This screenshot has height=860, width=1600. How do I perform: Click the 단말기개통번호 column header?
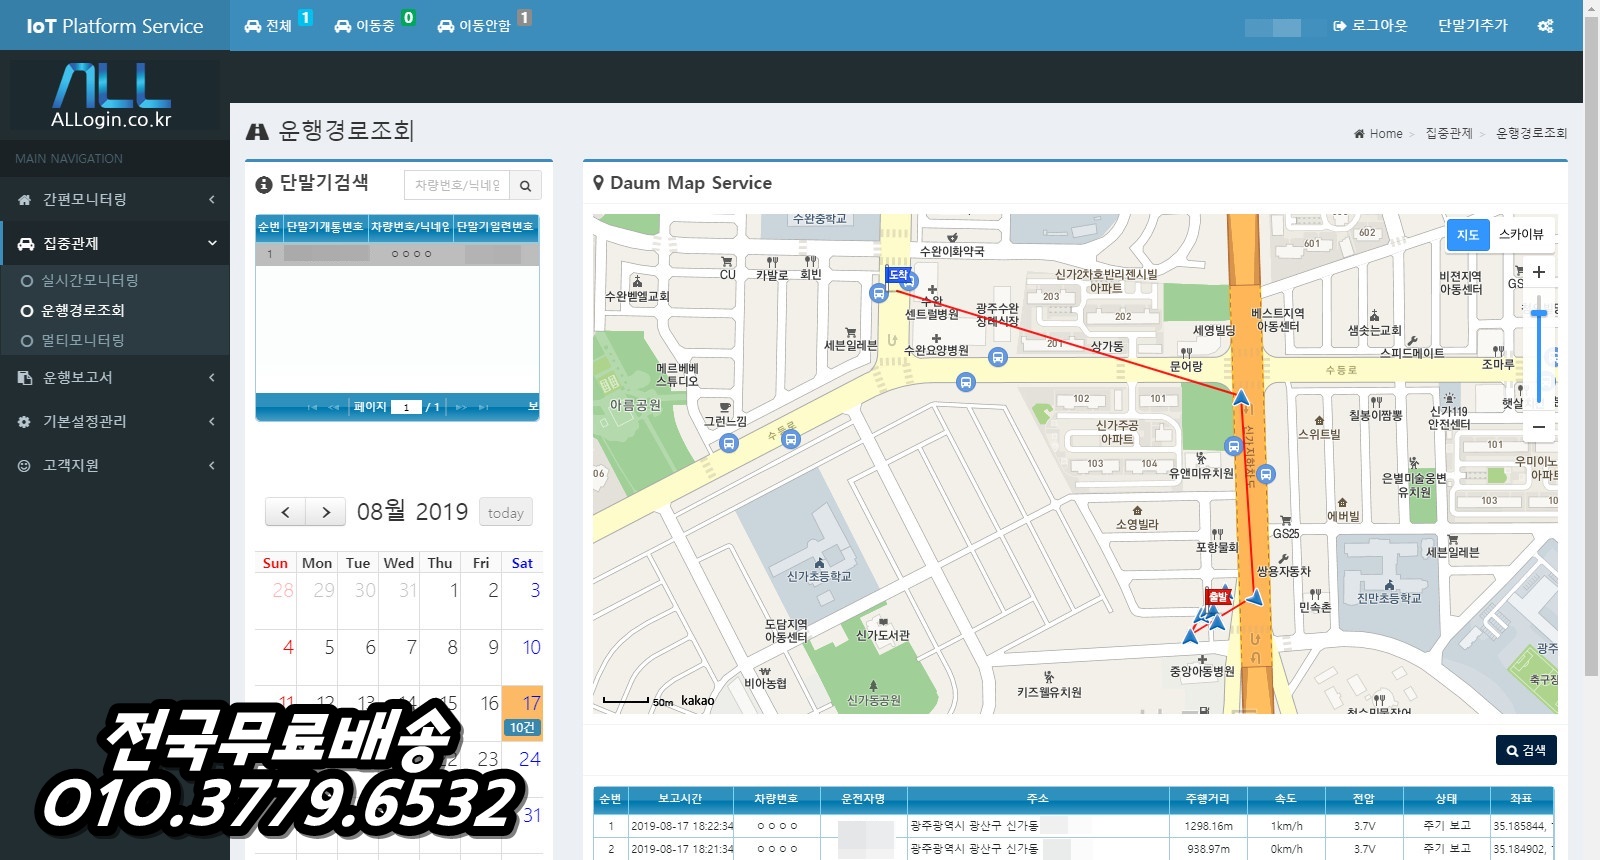pos(325,227)
